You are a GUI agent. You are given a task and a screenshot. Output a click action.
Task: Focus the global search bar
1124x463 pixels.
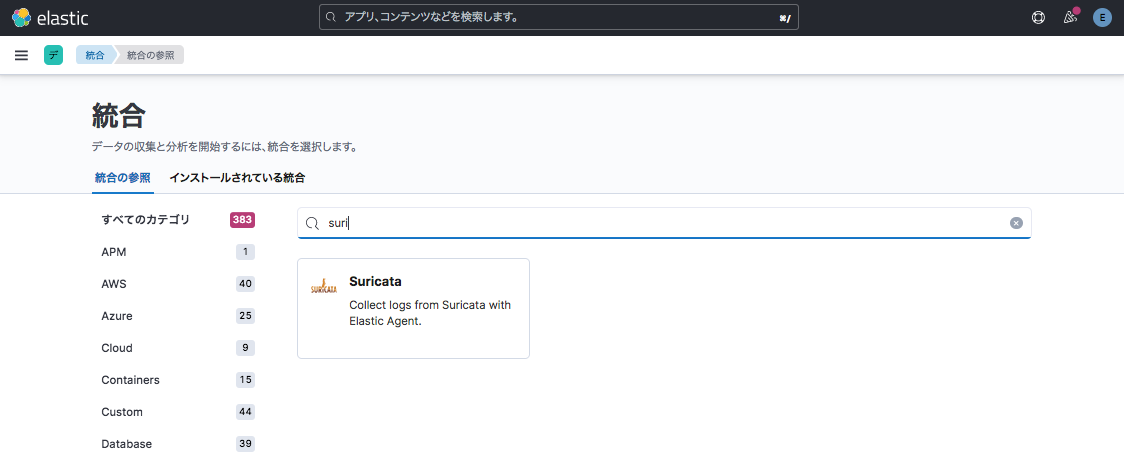[x=558, y=17]
